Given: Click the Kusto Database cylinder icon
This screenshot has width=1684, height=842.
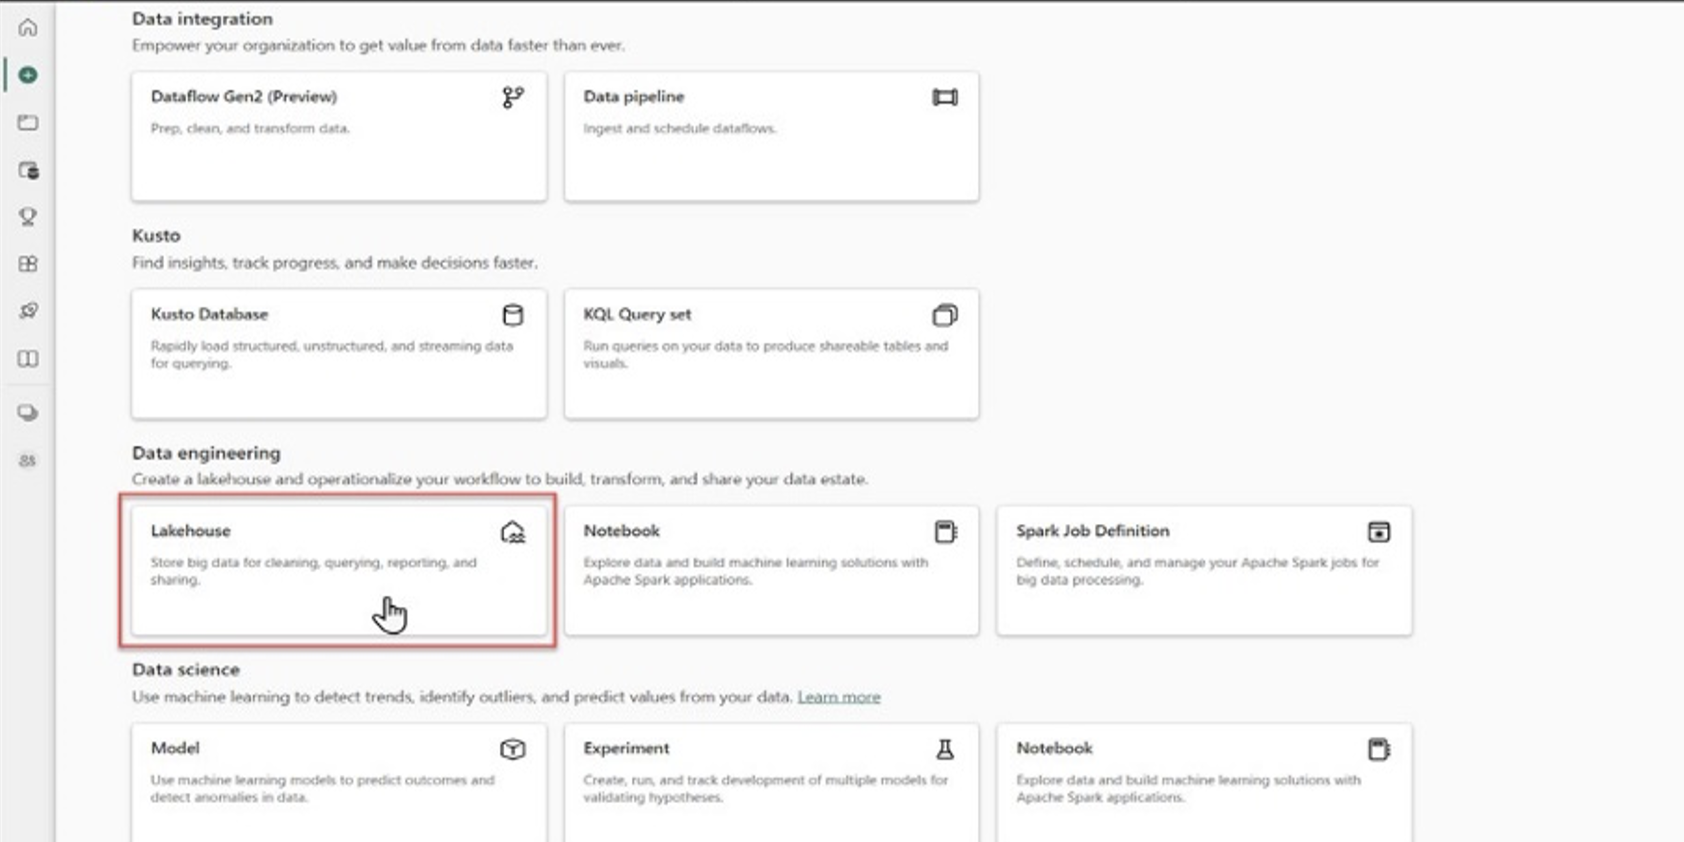Looking at the screenshot, I should click(513, 315).
